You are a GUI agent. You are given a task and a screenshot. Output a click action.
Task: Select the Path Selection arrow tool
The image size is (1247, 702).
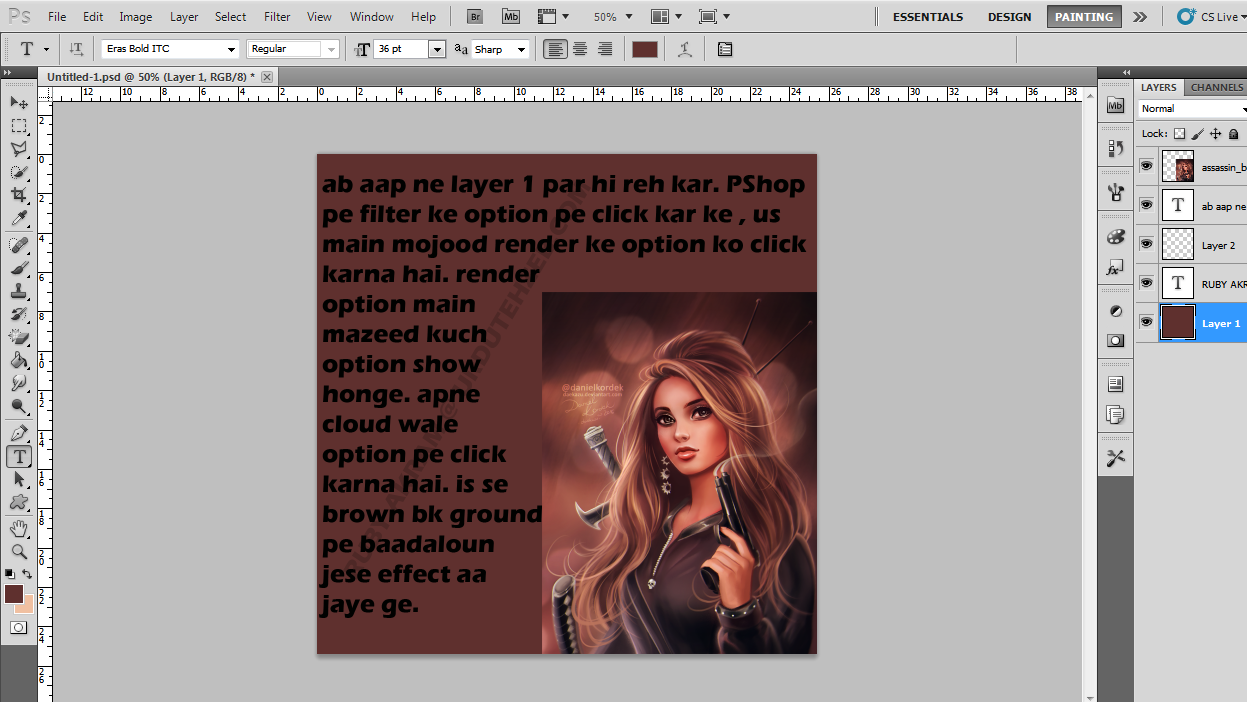tap(19, 479)
